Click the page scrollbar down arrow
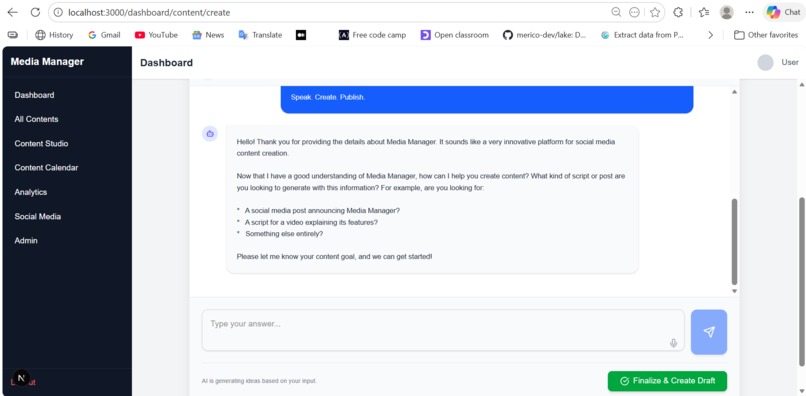Image resolution: width=806 pixels, height=396 pixels. (x=802, y=391)
